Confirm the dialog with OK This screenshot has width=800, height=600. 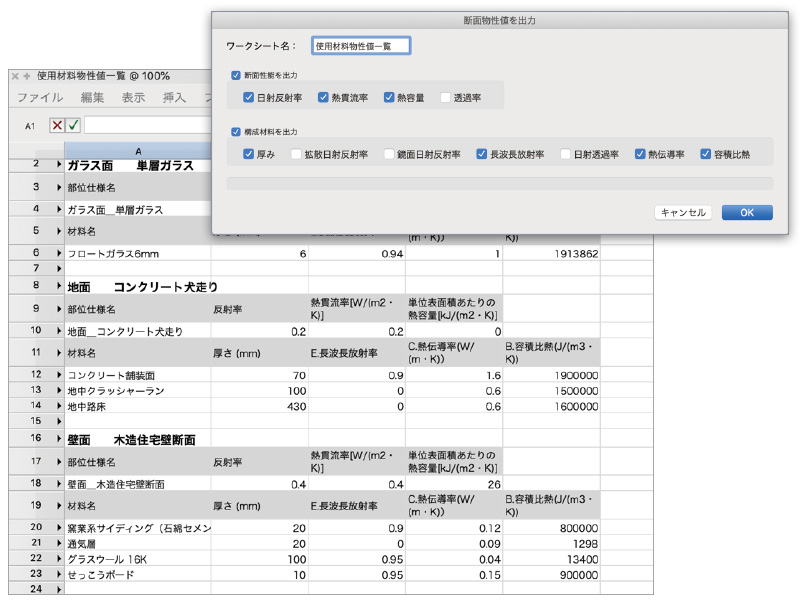746,212
